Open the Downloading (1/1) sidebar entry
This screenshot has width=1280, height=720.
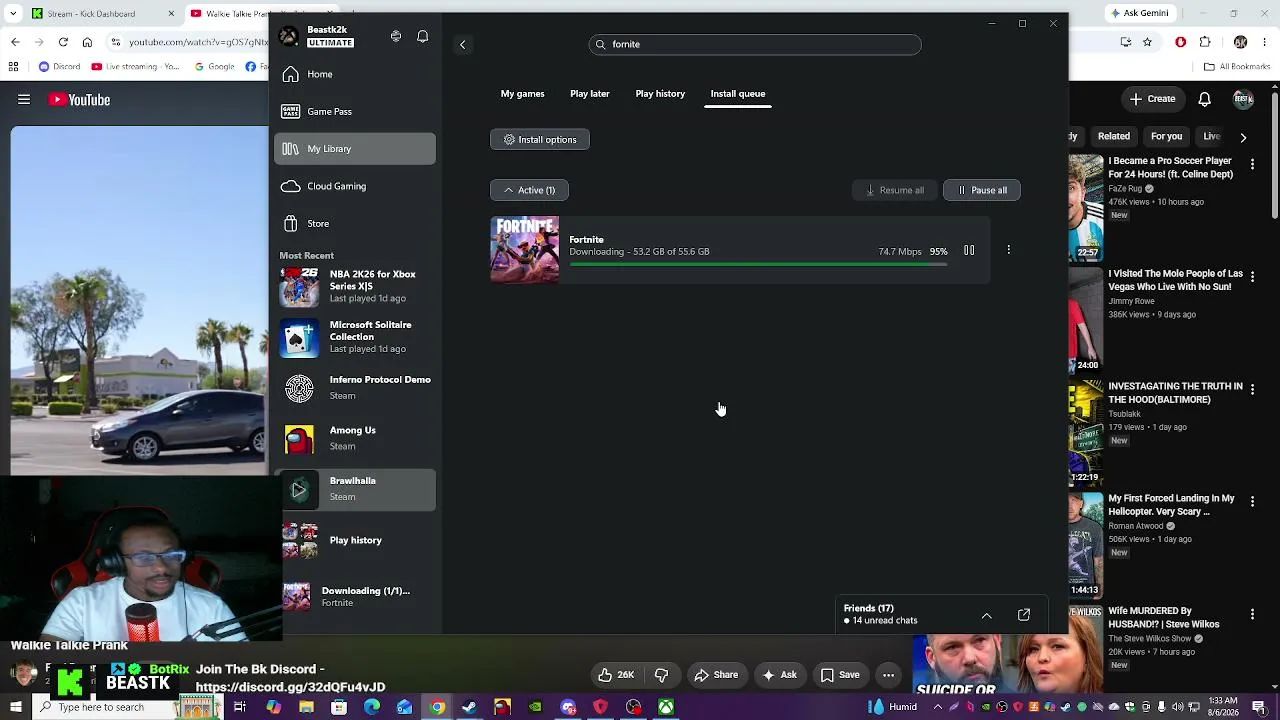pos(357,596)
